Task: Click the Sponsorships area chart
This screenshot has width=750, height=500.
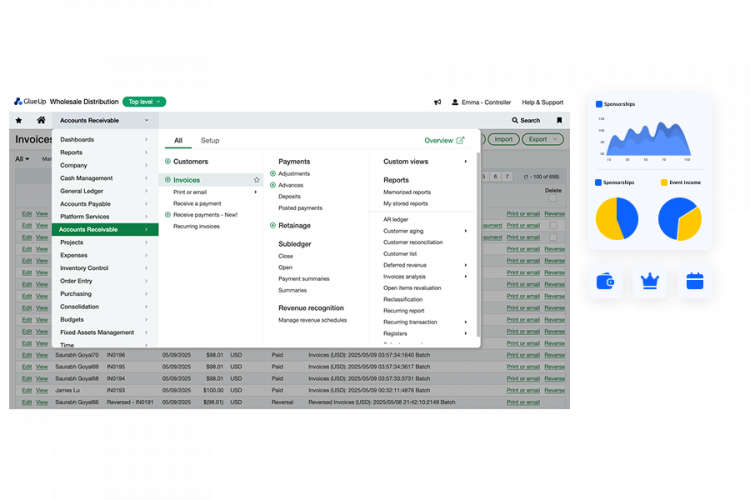Action: click(649, 139)
